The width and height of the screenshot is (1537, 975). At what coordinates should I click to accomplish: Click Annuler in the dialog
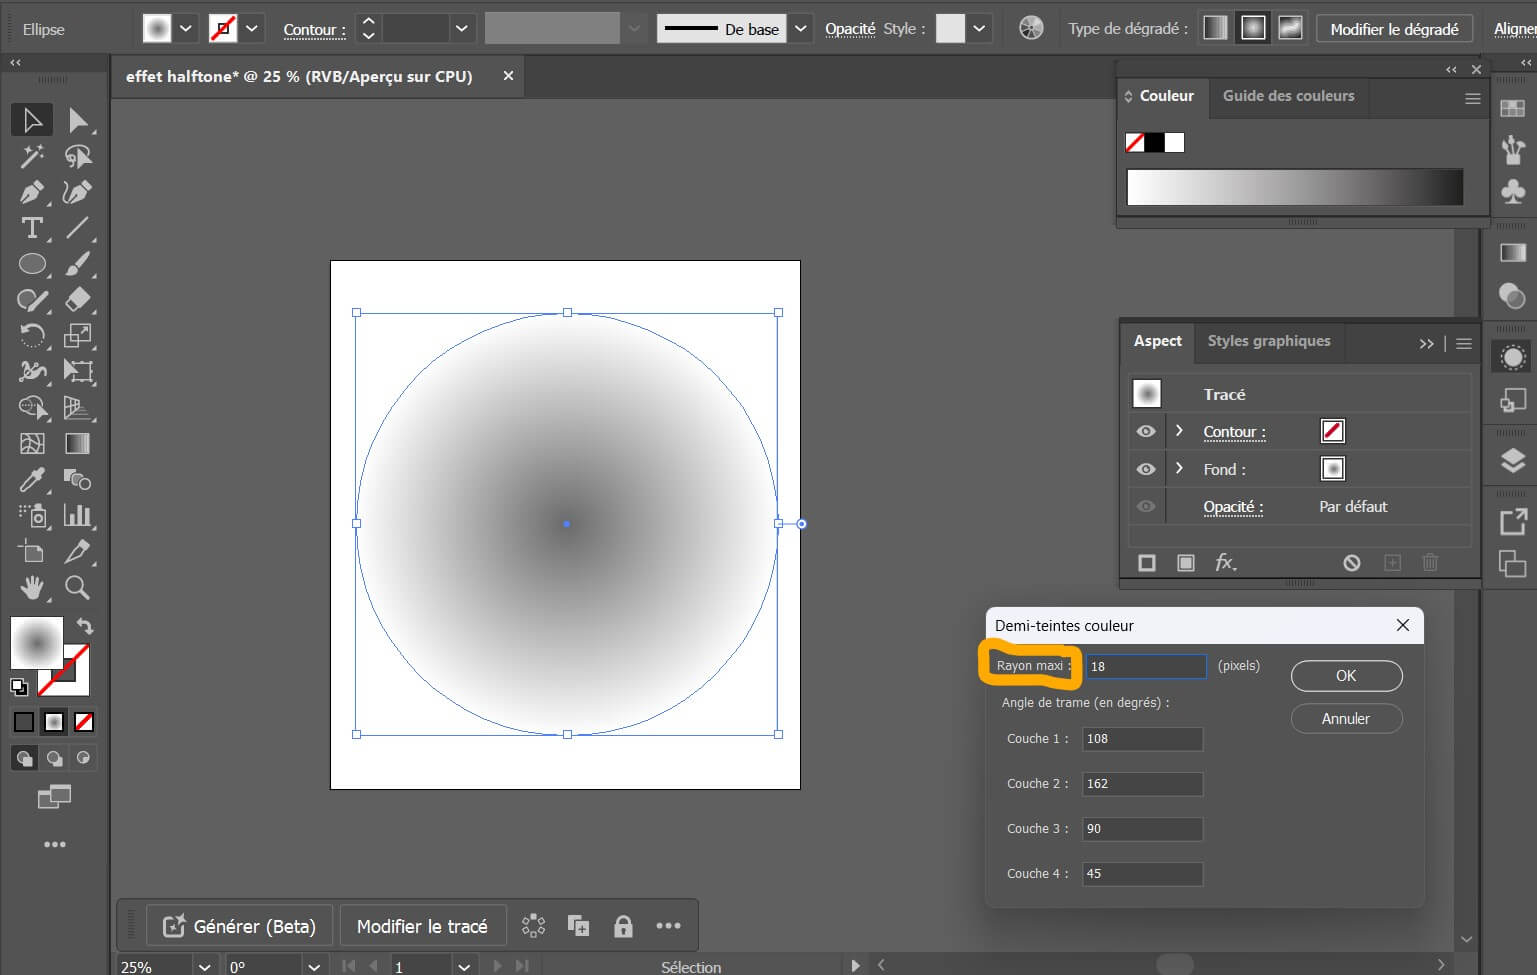click(1346, 718)
